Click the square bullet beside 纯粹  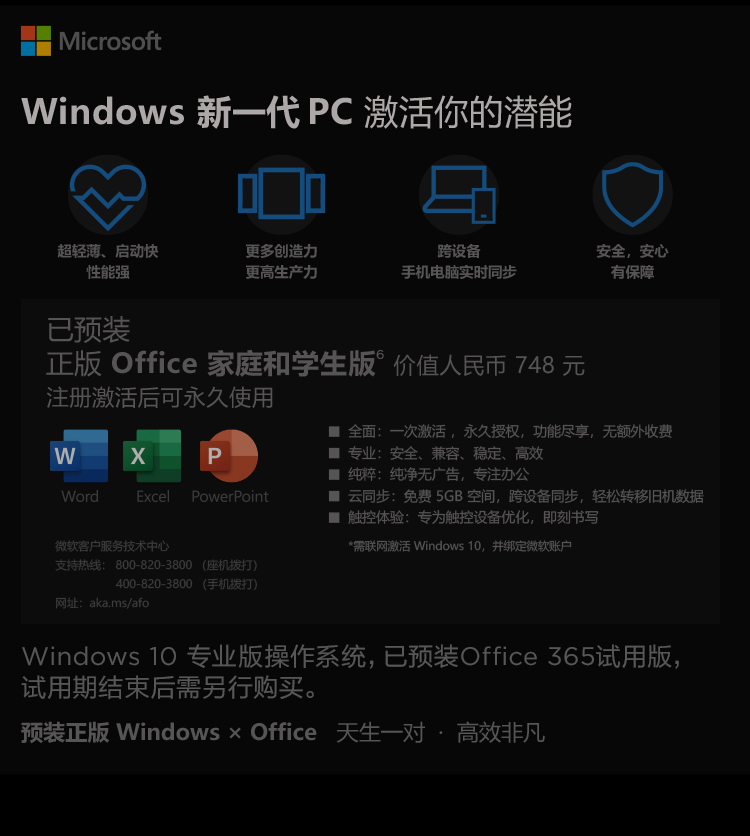[x=334, y=475]
